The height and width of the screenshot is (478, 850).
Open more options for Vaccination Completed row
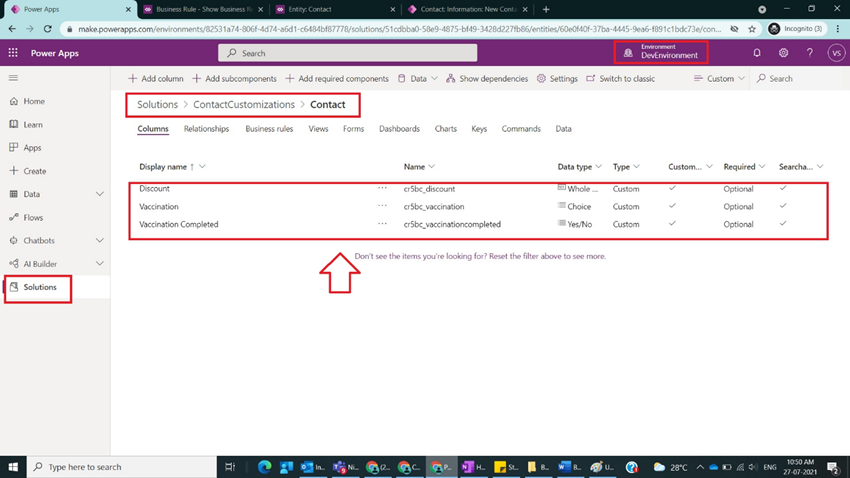pyautogui.click(x=382, y=224)
